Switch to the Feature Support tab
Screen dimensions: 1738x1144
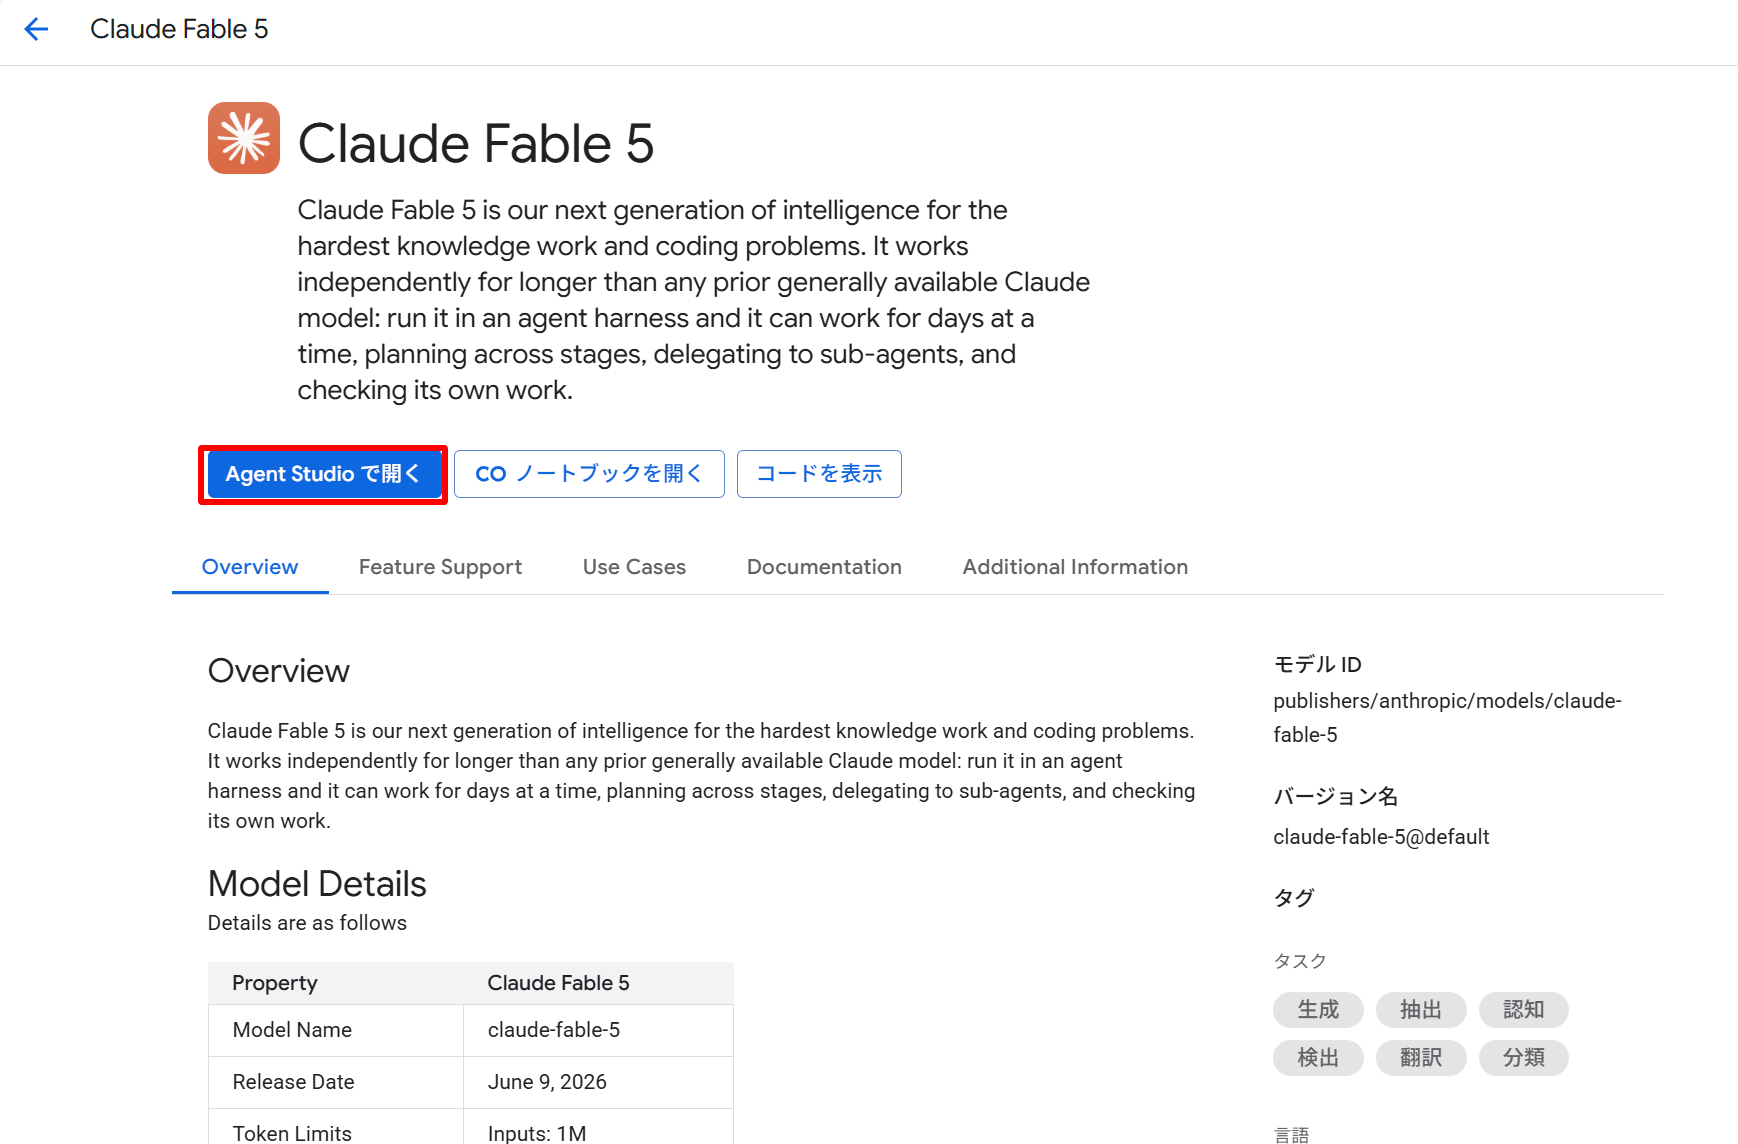click(440, 567)
